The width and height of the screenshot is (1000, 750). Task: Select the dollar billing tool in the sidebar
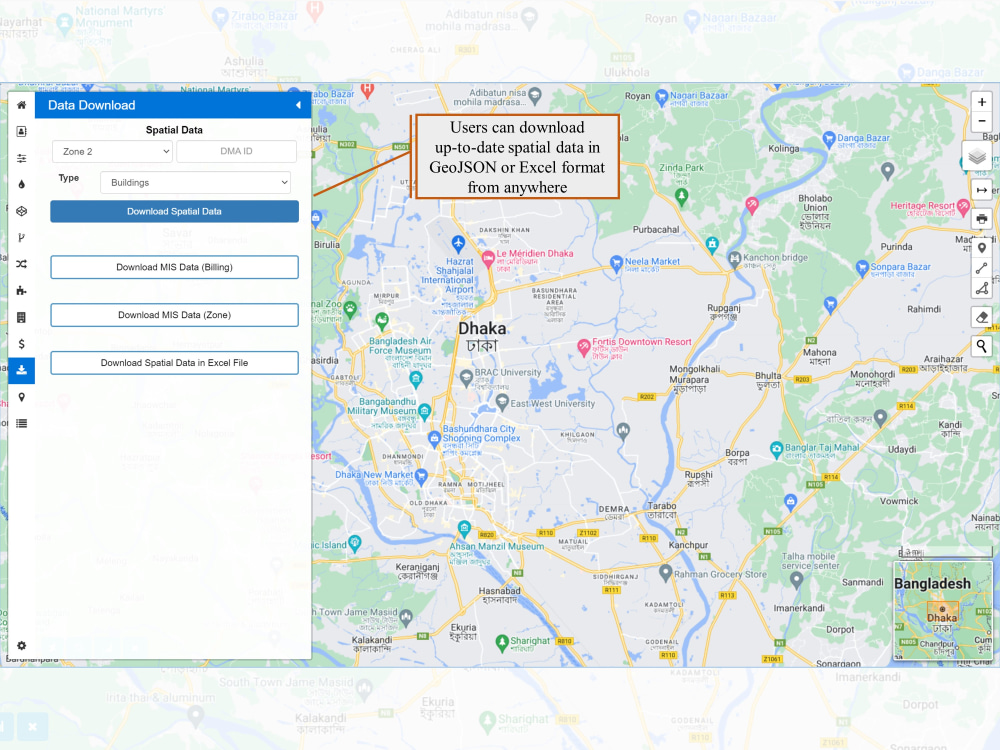click(21, 343)
